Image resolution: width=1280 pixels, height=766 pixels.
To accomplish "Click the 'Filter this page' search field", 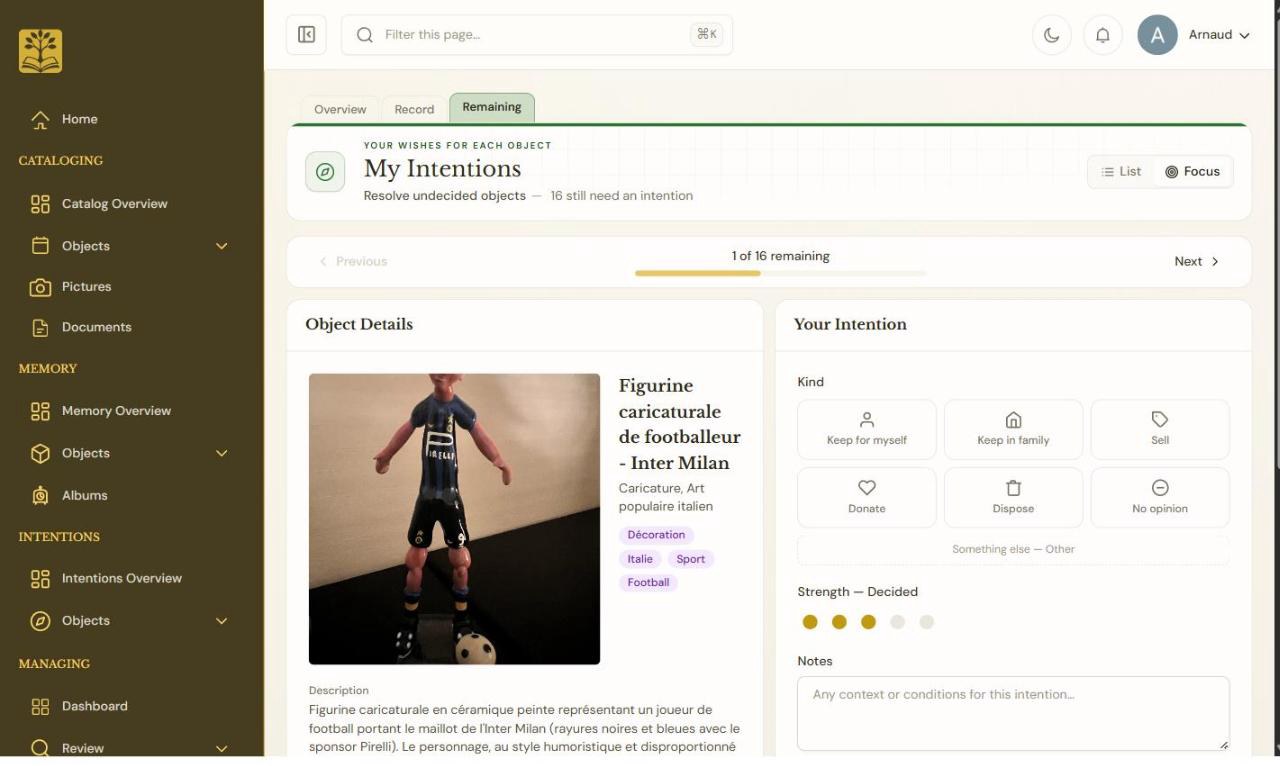I will pos(537,35).
